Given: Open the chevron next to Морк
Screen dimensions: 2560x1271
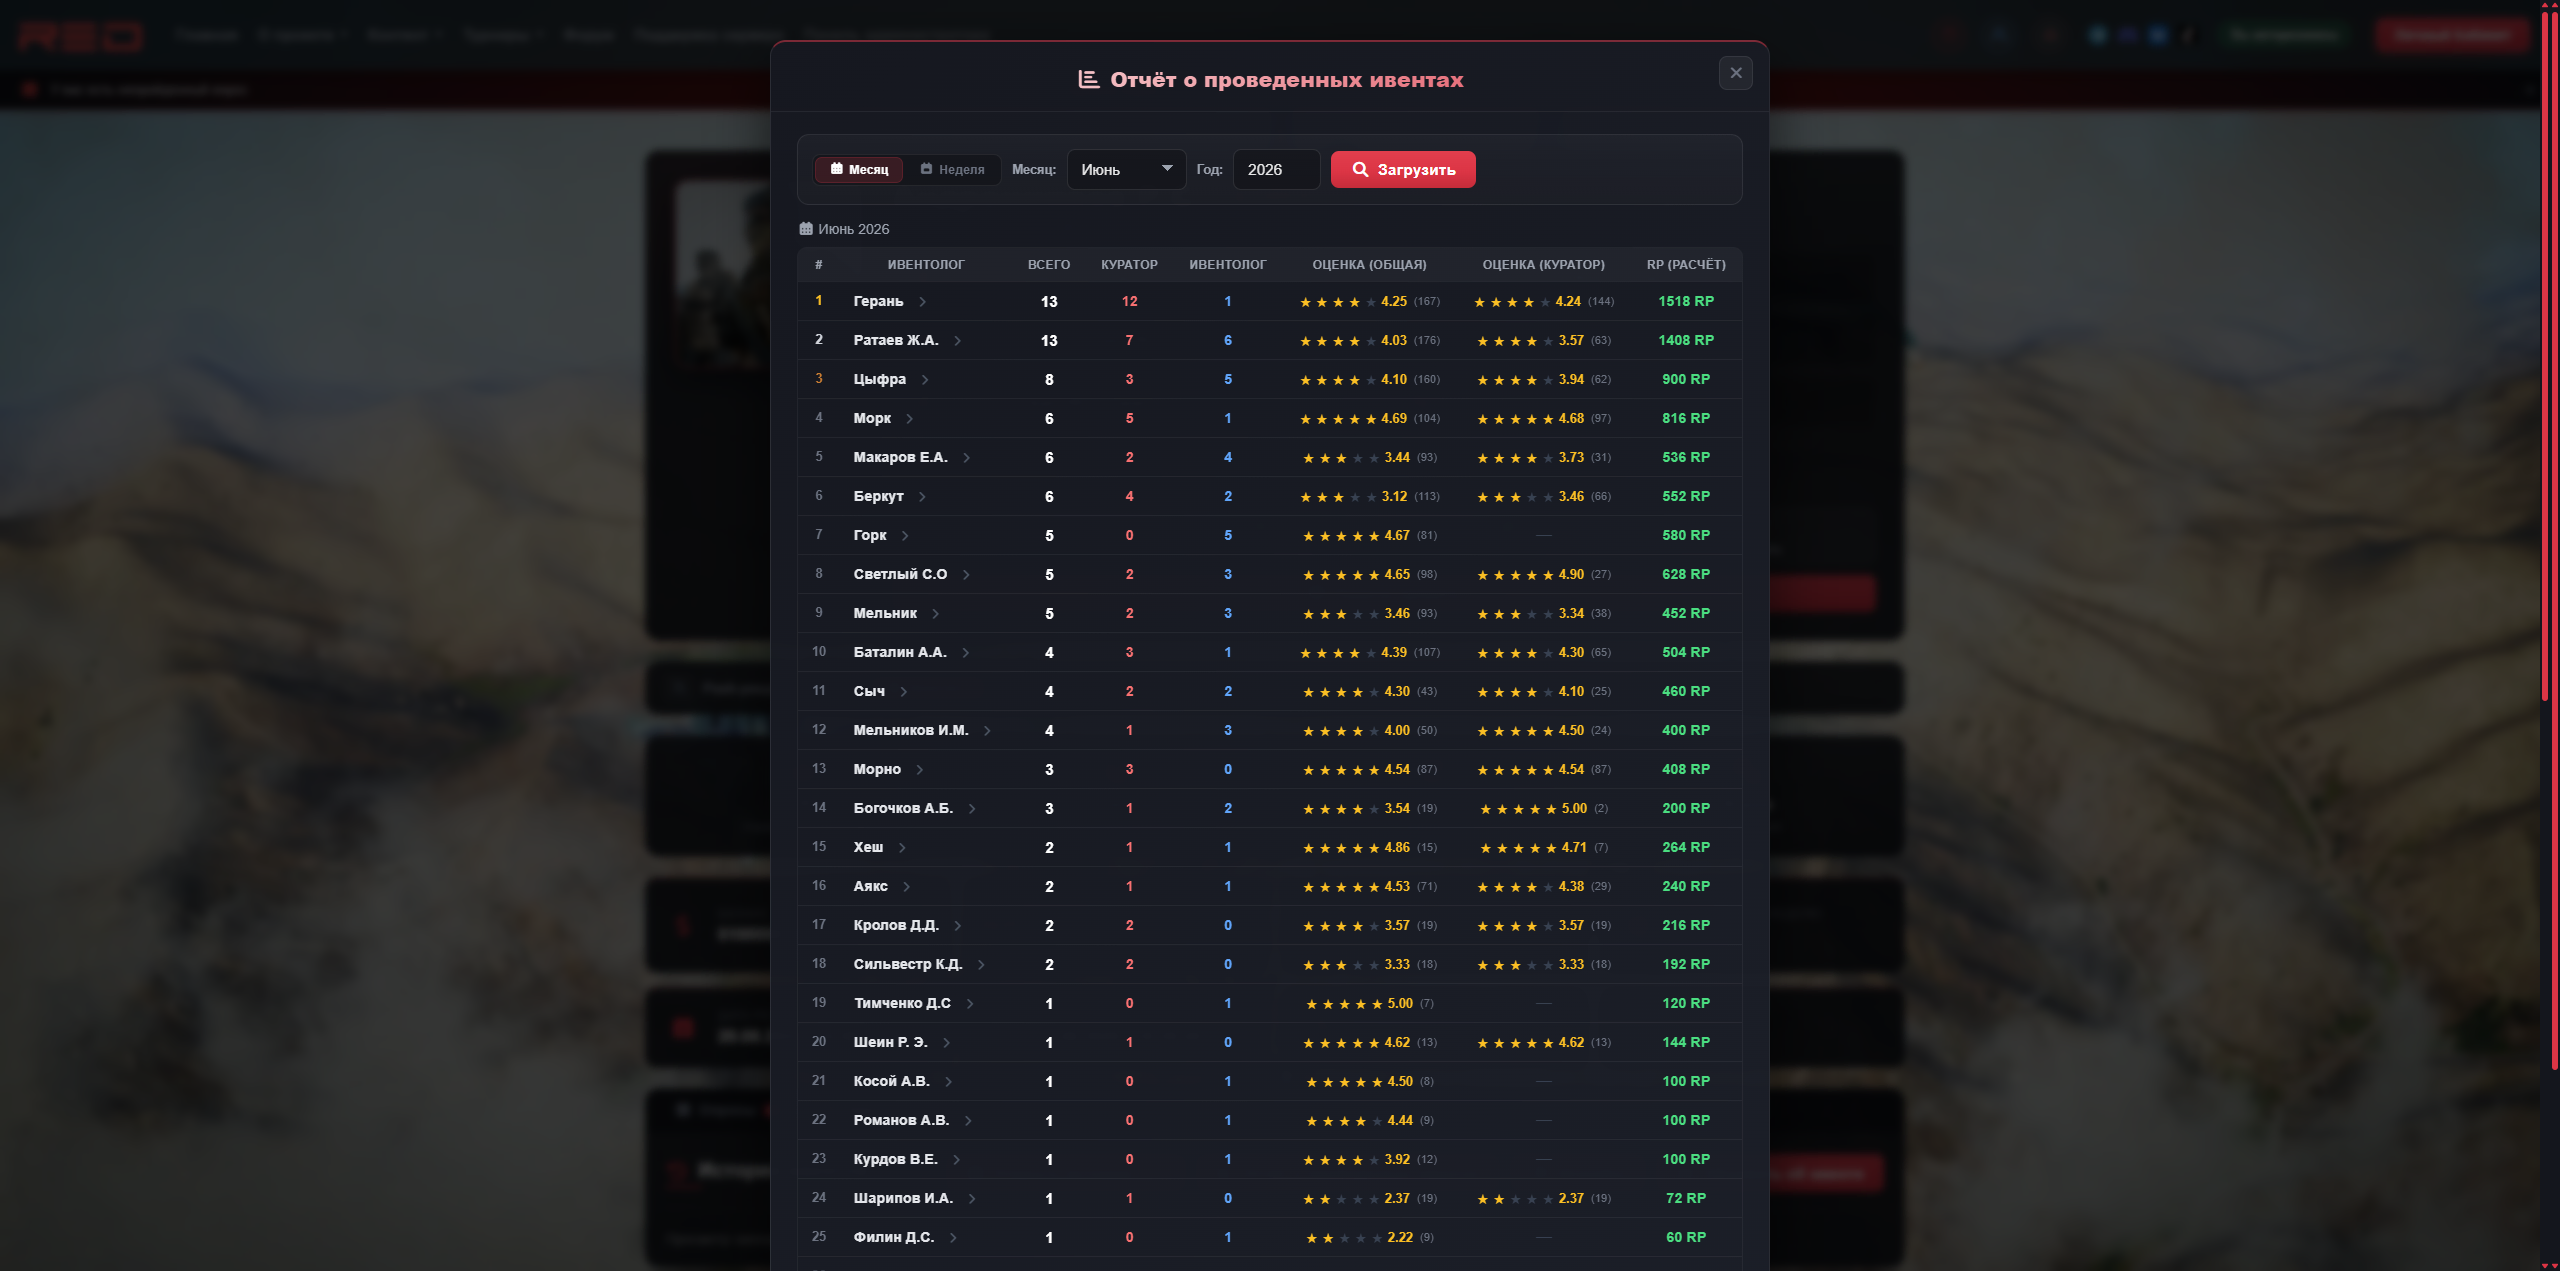Looking at the screenshot, I should click(x=909, y=419).
